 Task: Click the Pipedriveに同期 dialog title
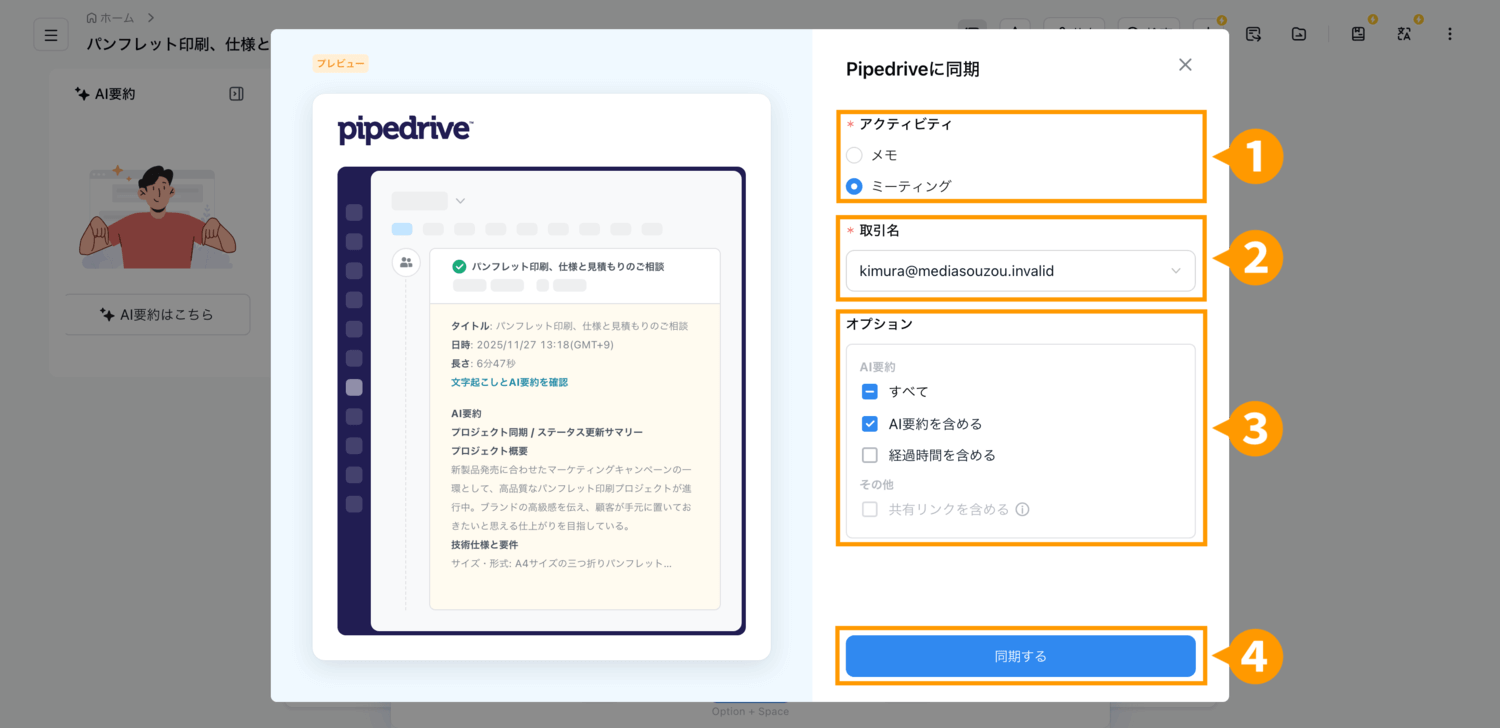click(x=912, y=69)
